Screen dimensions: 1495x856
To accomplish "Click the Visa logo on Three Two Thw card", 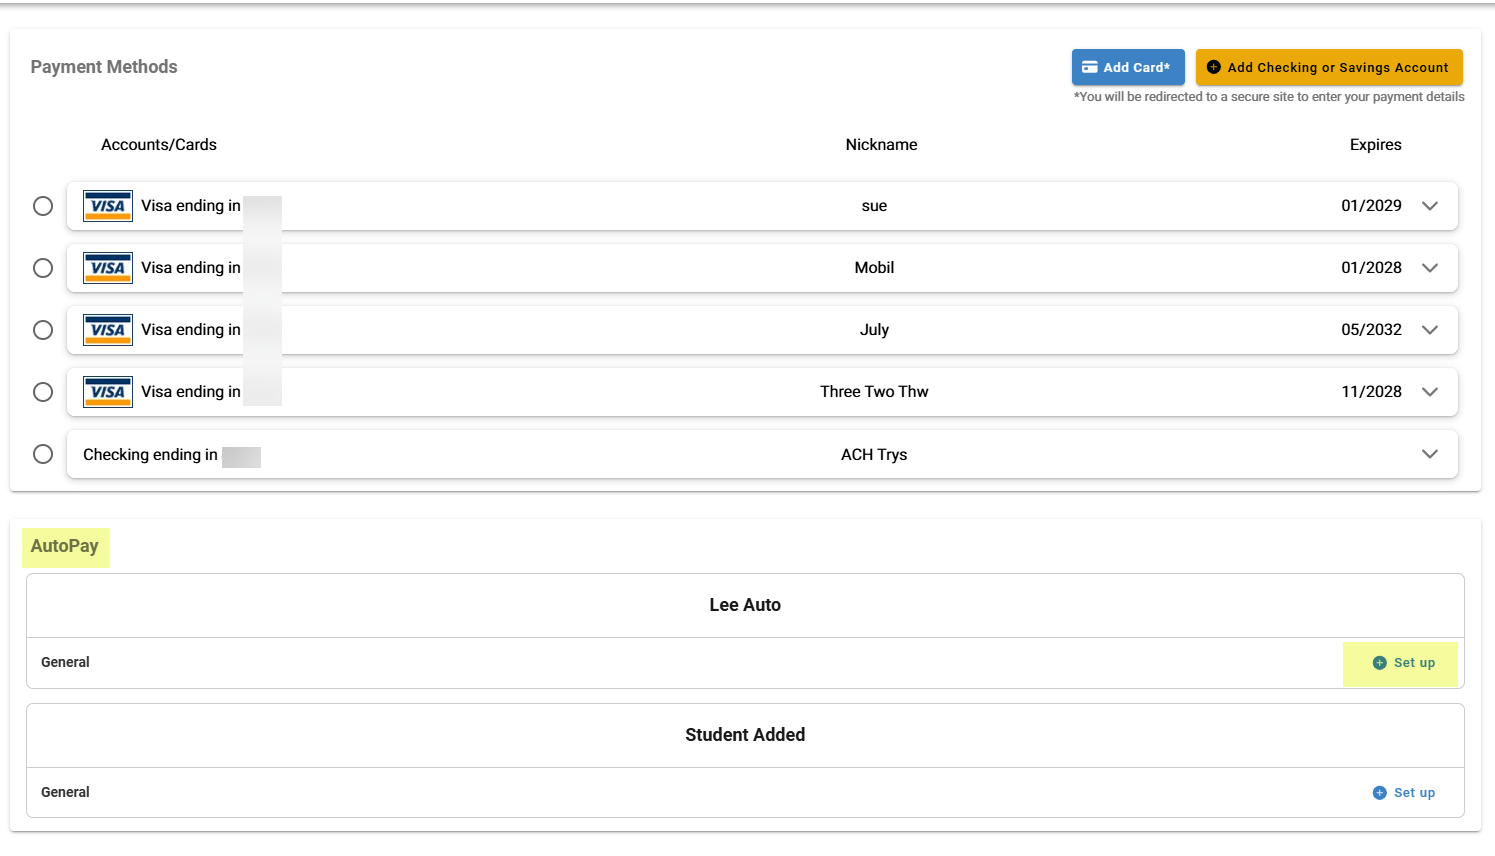I will (107, 392).
